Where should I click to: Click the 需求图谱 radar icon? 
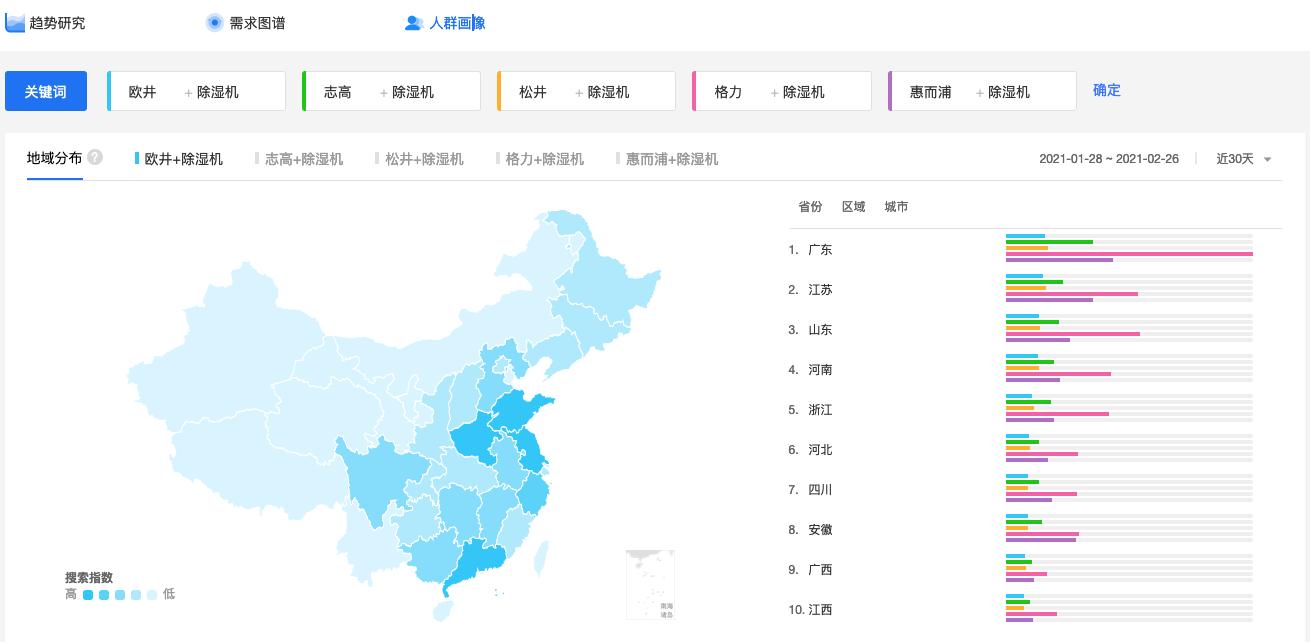click(214, 21)
